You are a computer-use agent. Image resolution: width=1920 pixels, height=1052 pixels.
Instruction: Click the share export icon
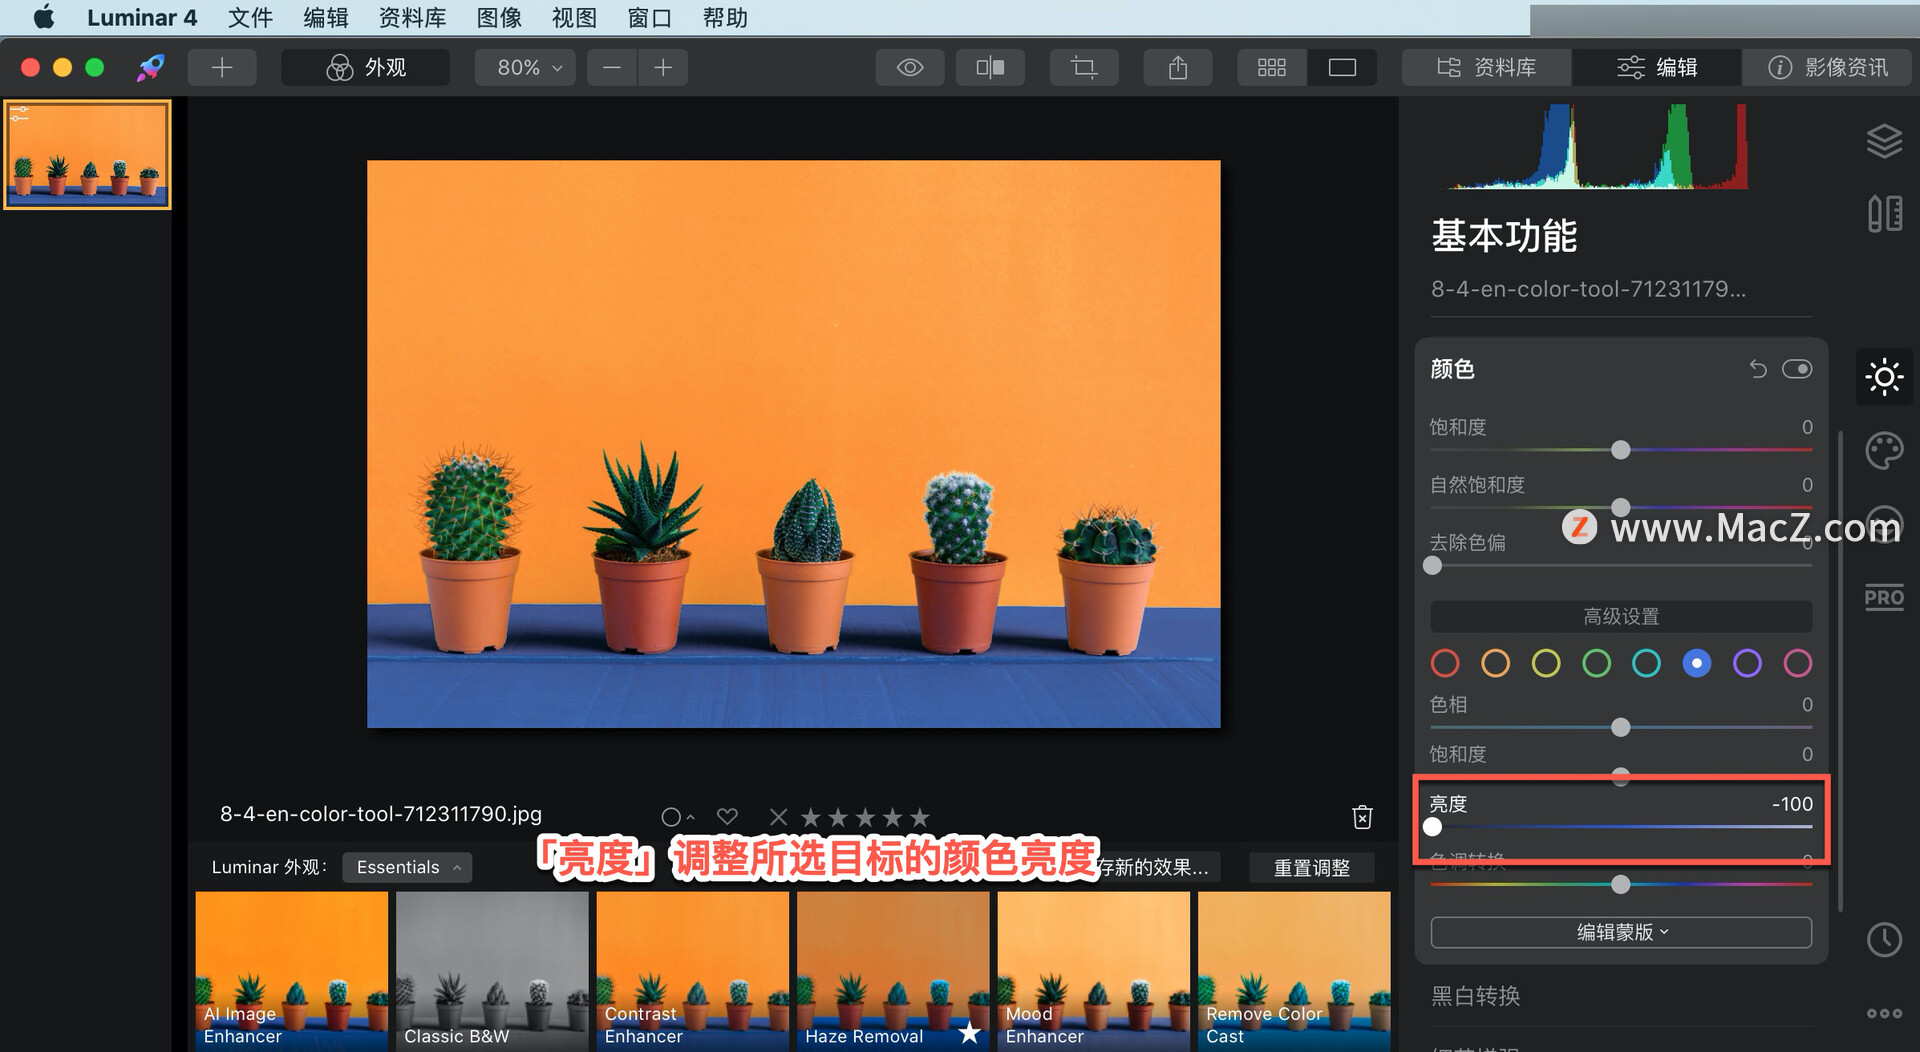click(x=1178, y=67)
